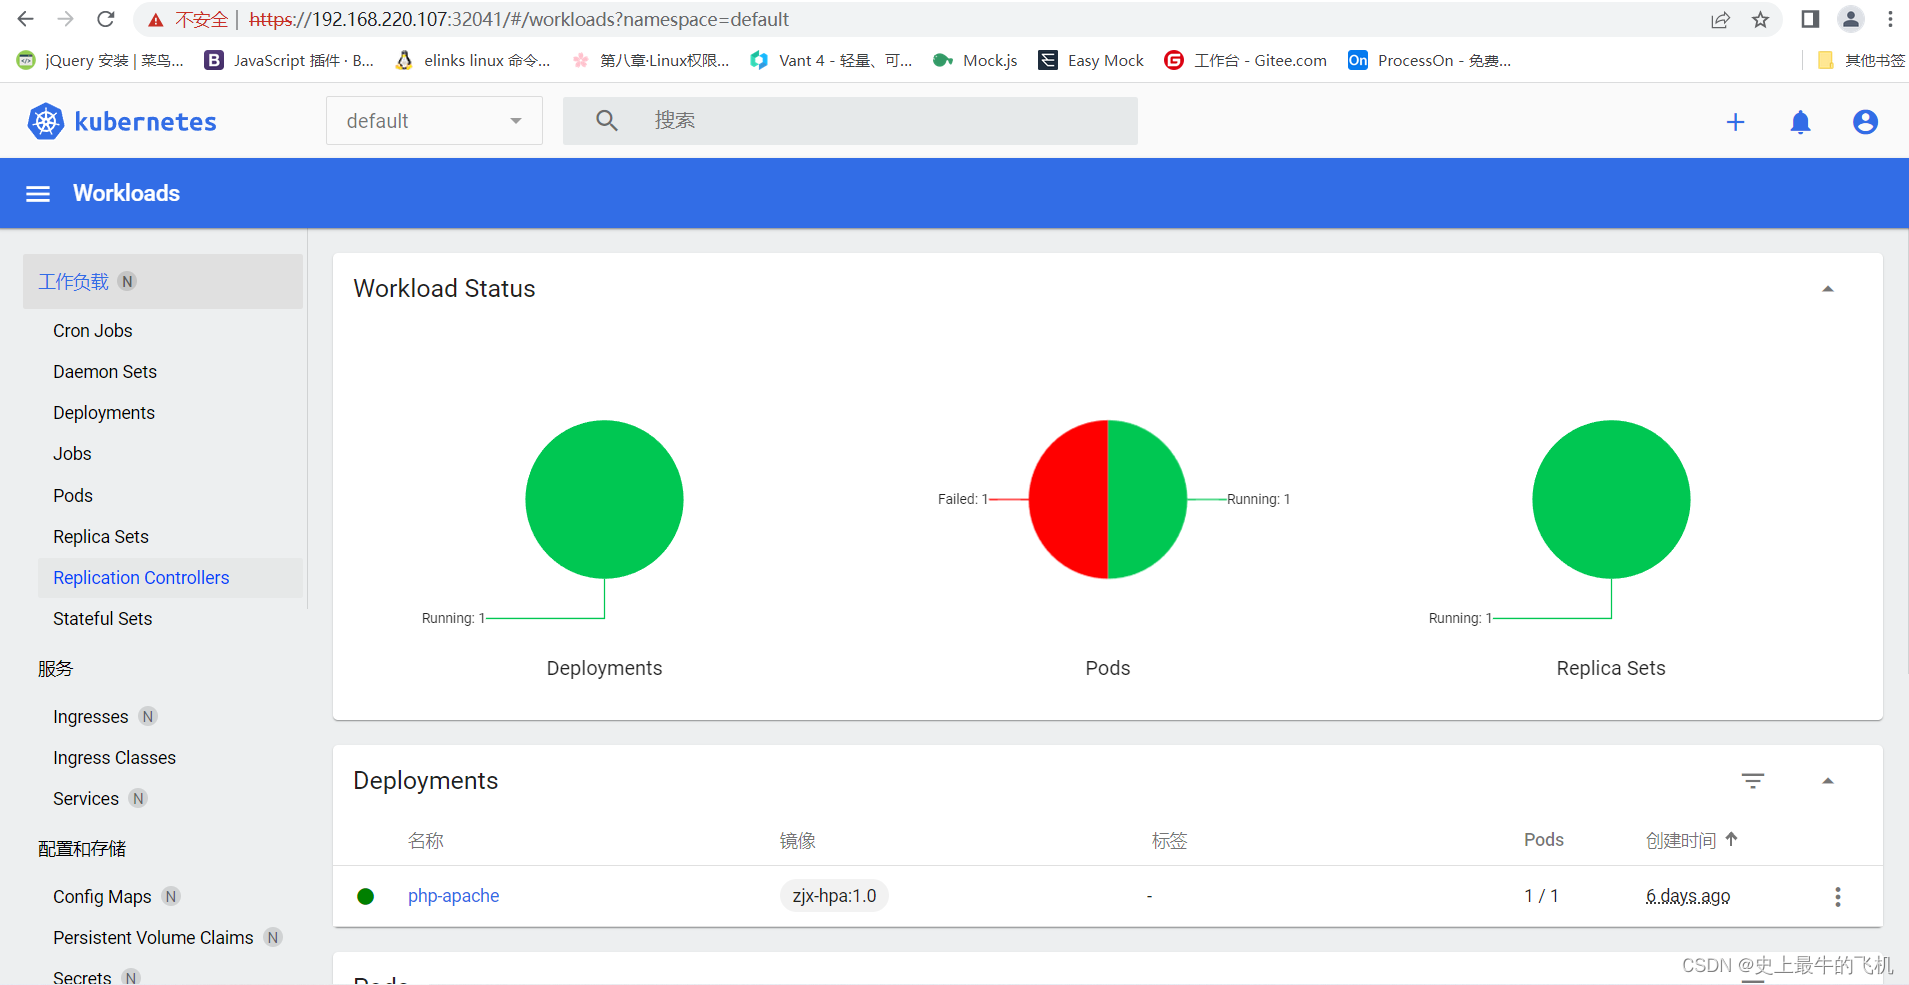The image size is (1909, 985).
Task: Click the share page icon in address bar
Action: 1720,20
